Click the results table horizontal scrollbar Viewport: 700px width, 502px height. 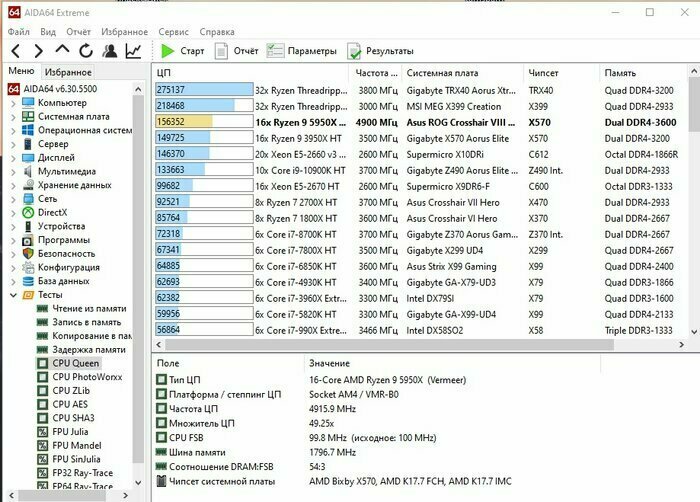pyautogui.click(x=389, y=345)
